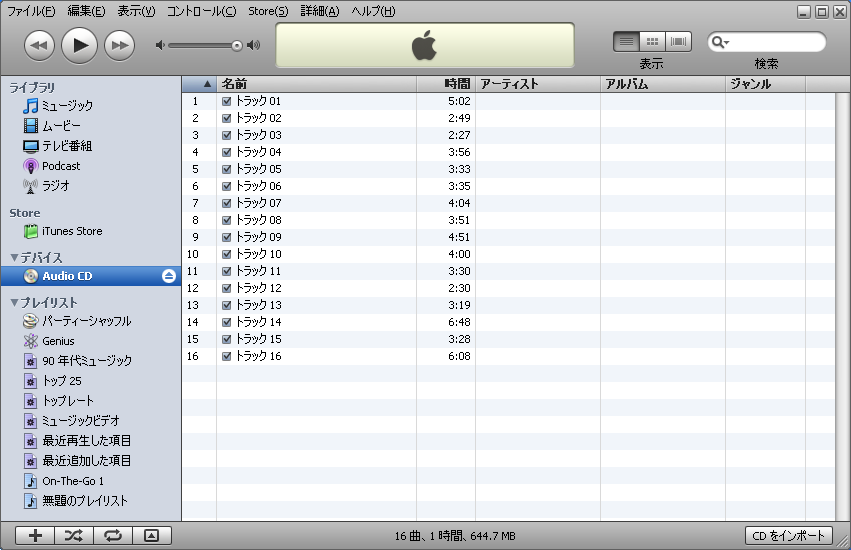The width and height of the screenshot is (851, 550).
Task: Click CD をインポート button
Action: 789,536
